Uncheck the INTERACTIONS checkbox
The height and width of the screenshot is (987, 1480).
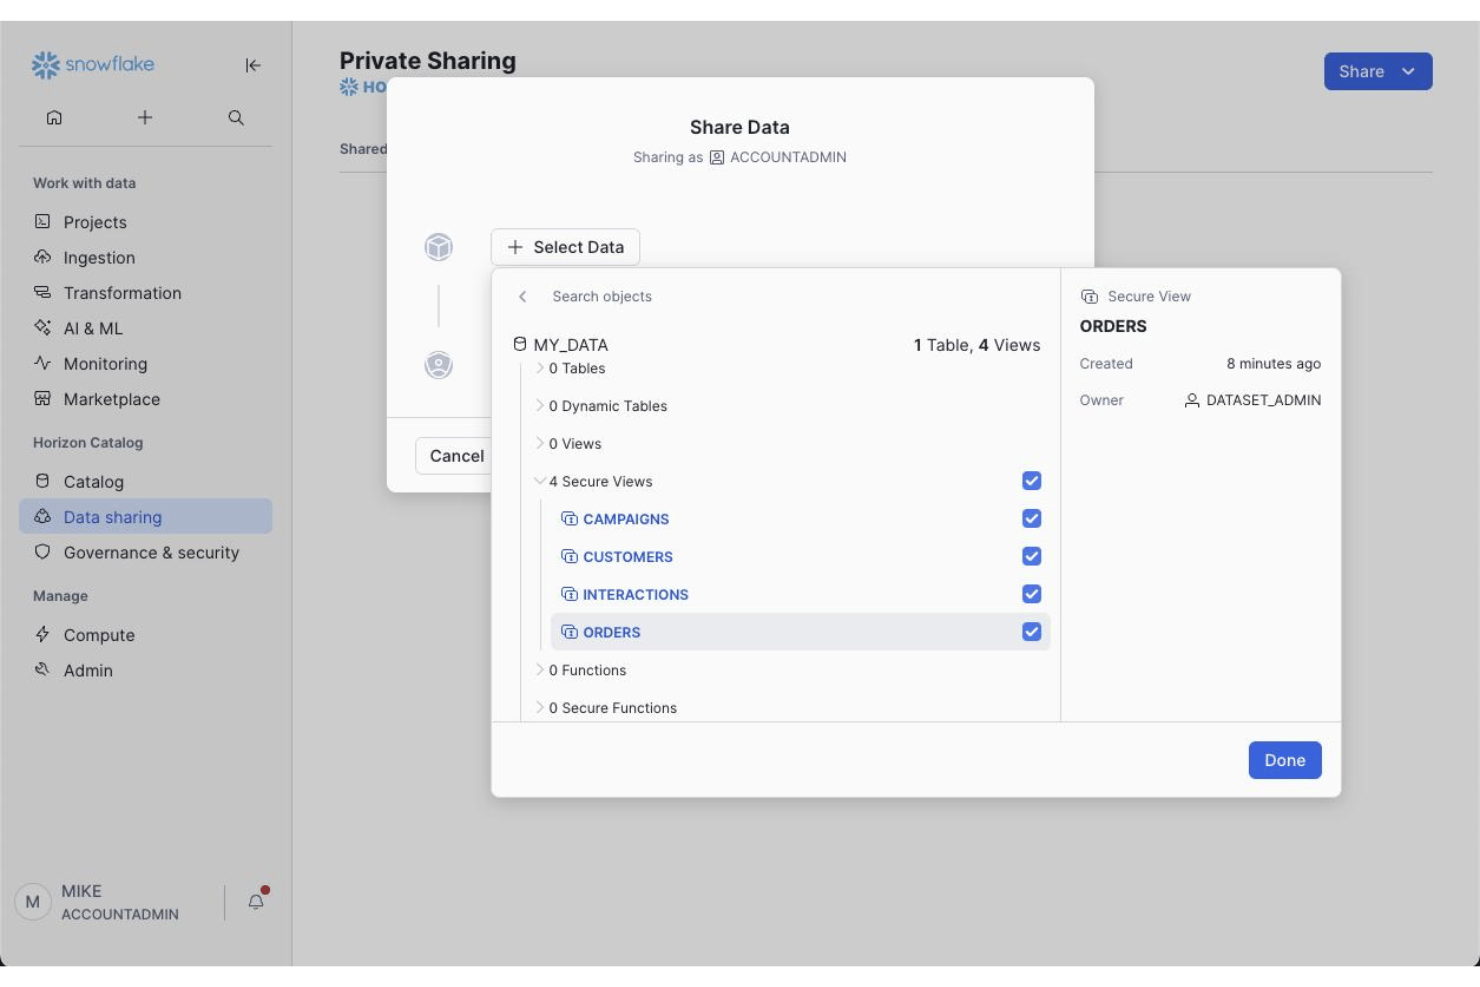1032,594
